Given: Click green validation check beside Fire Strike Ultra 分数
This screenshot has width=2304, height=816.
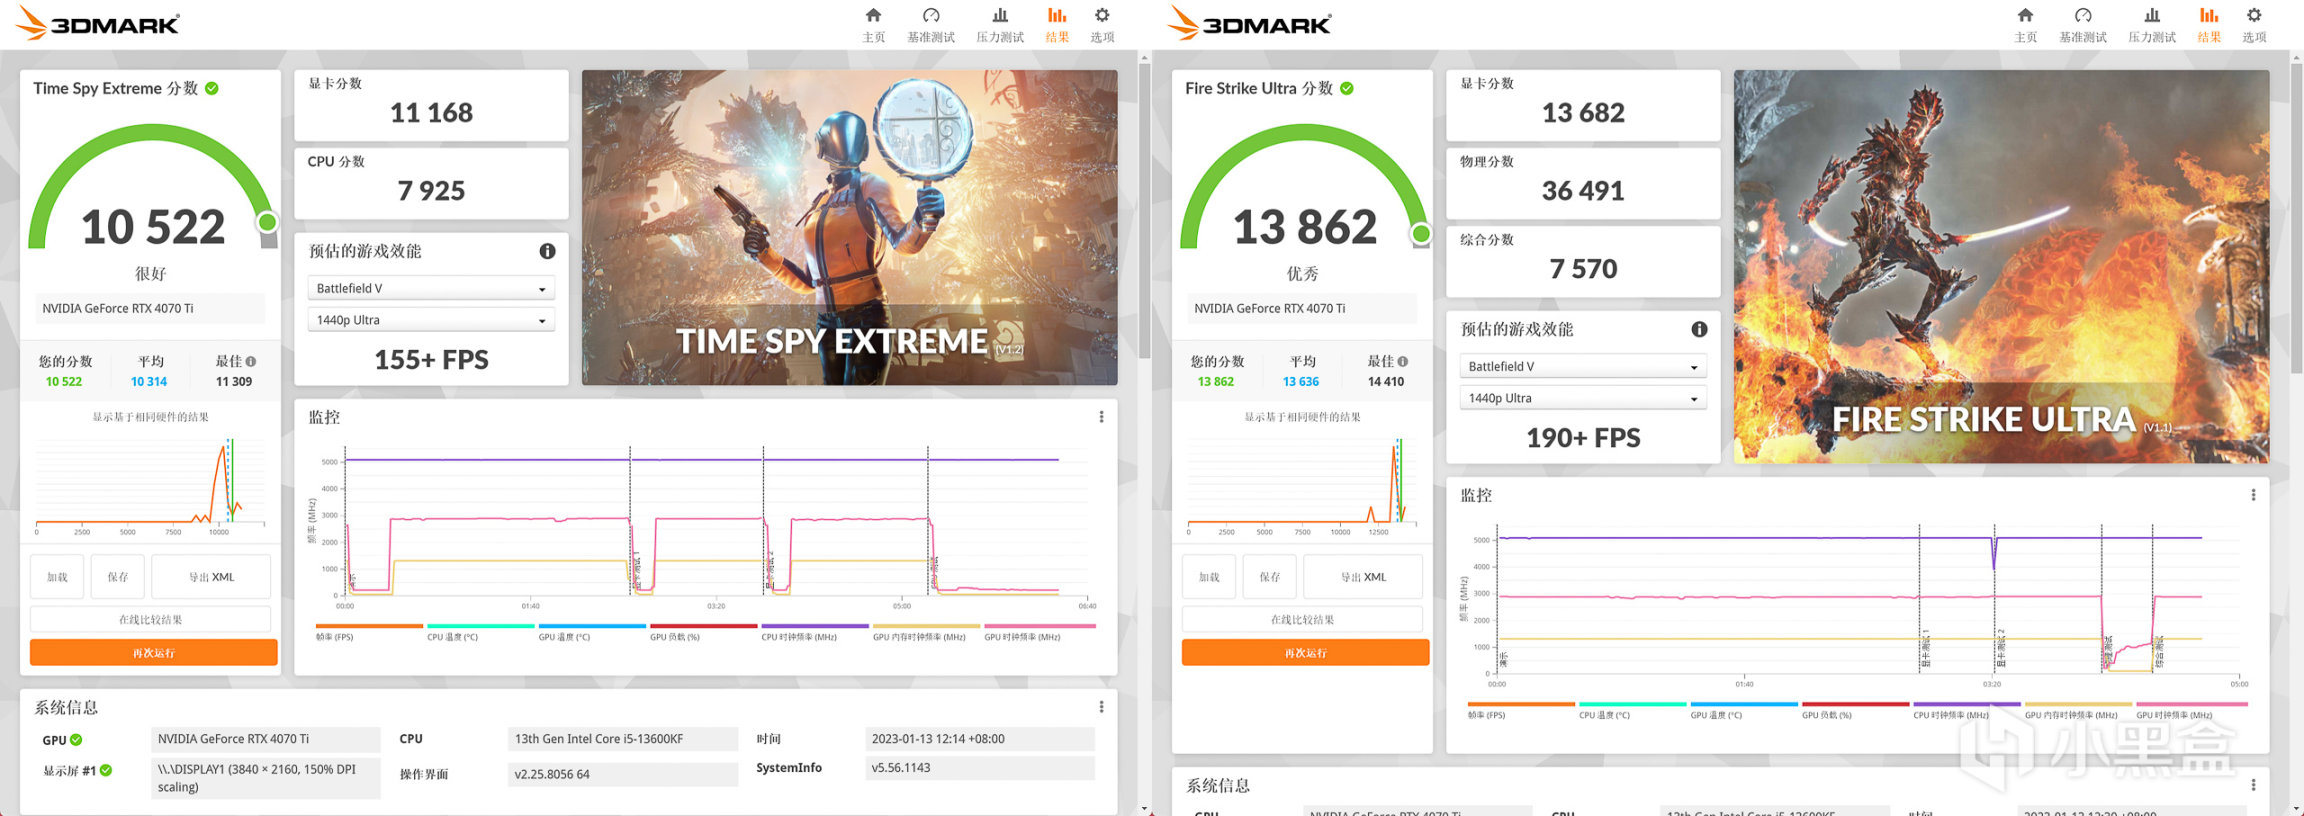Looking at the screenshot, I should (x=1347, y=88).
